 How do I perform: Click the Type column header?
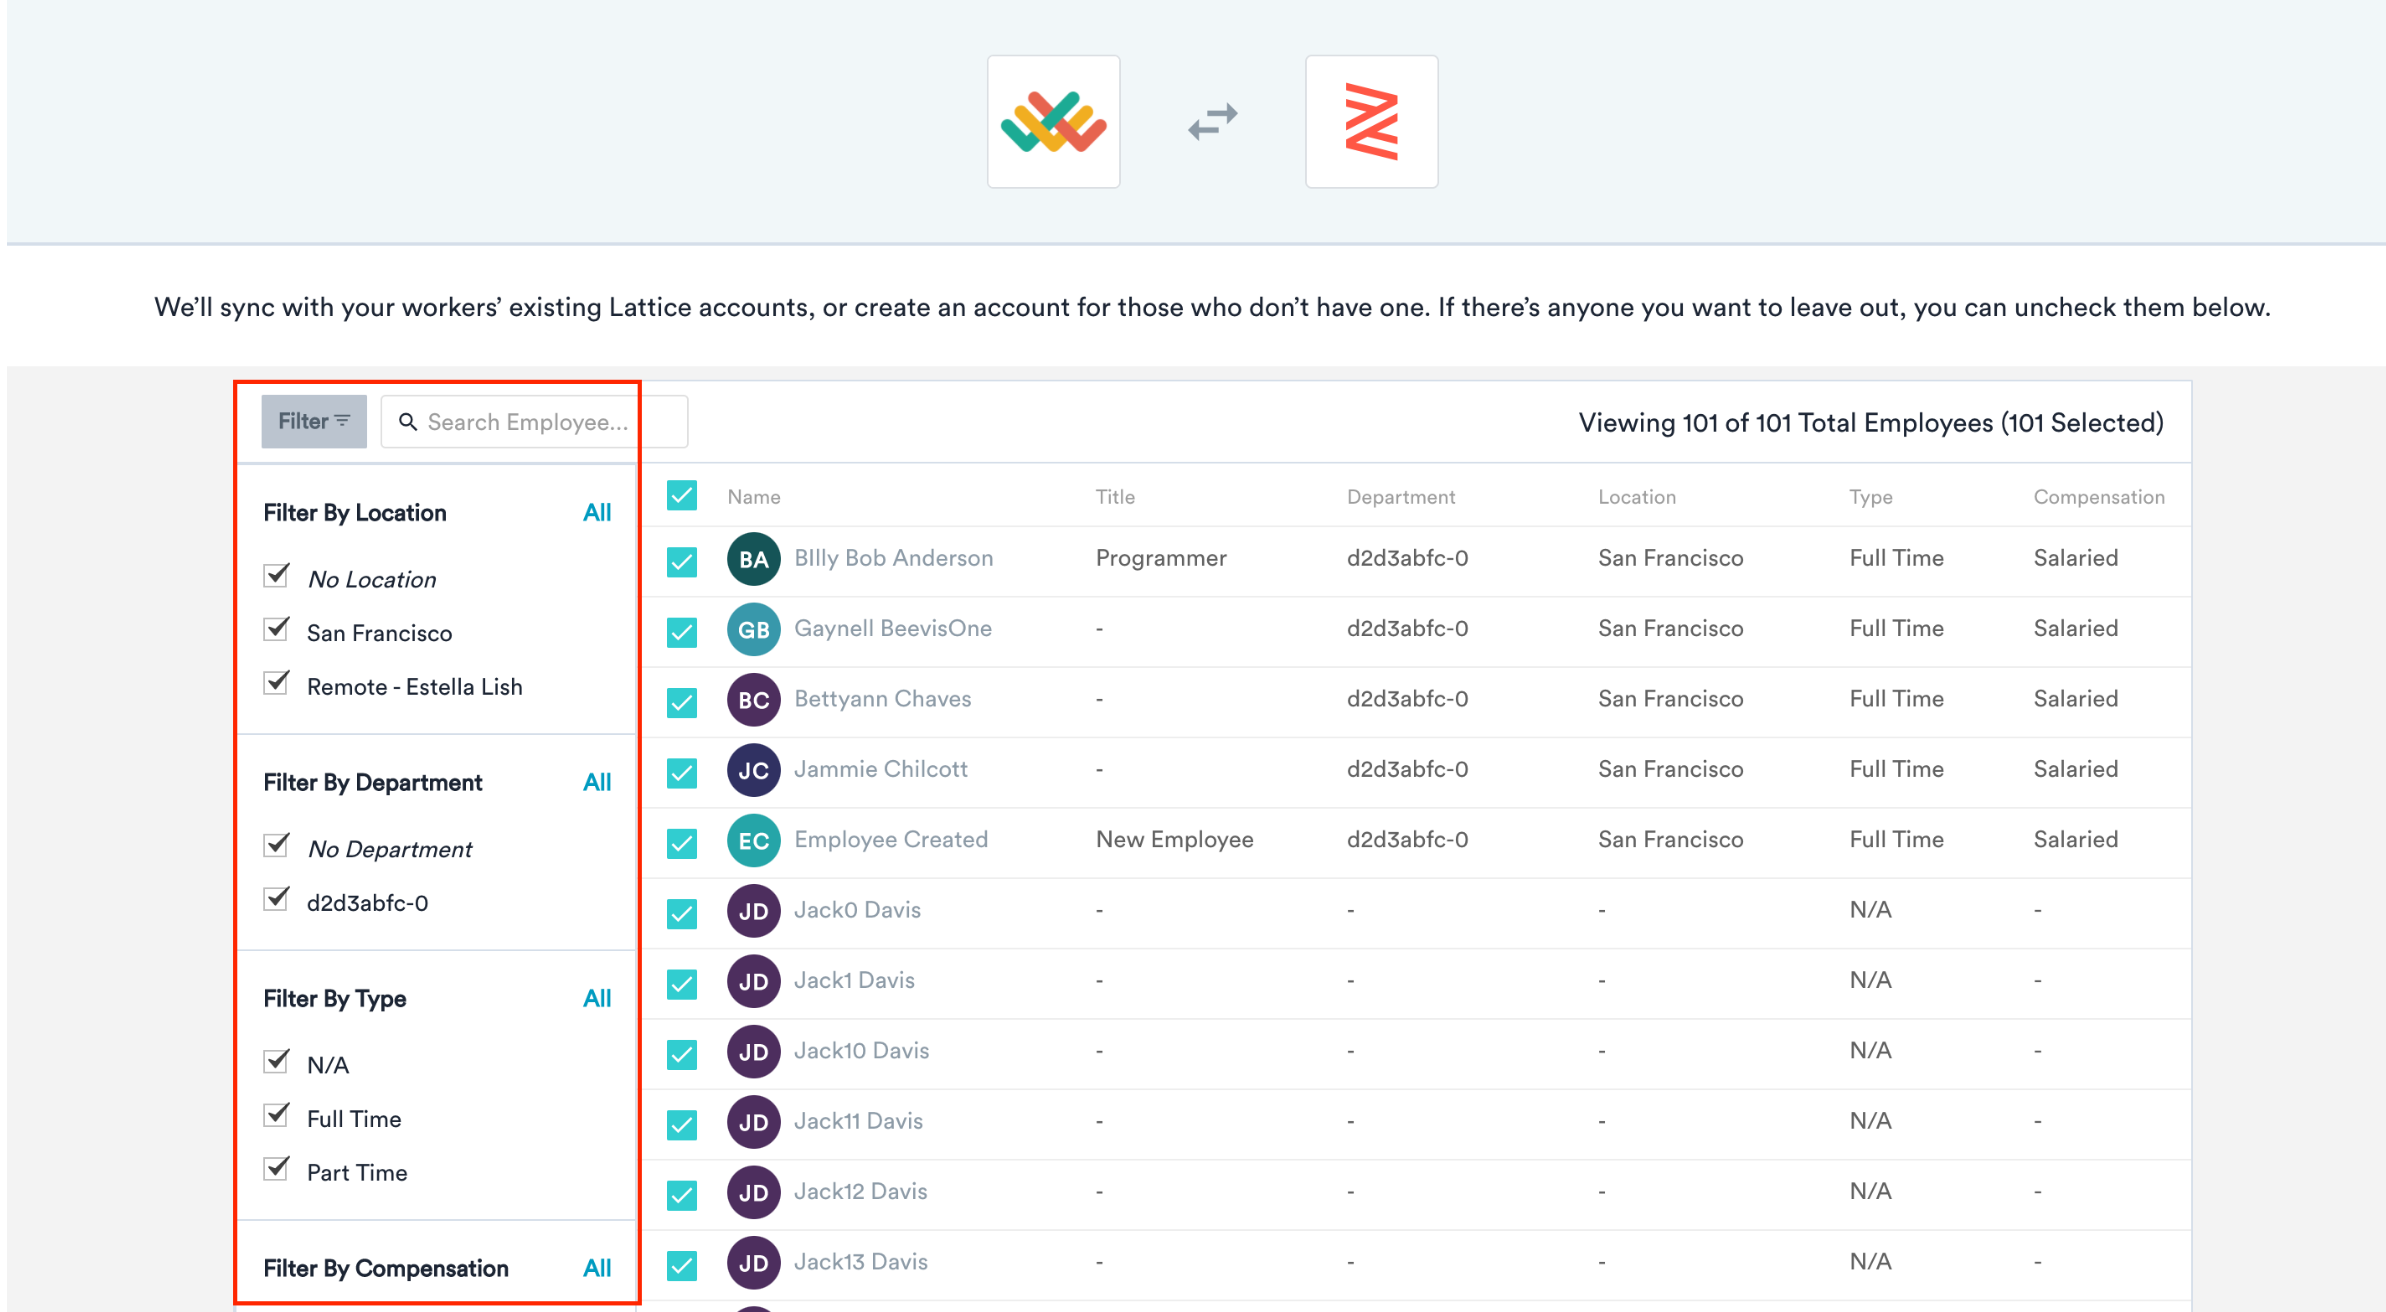pyautogui.click(x=1871, y=497)
